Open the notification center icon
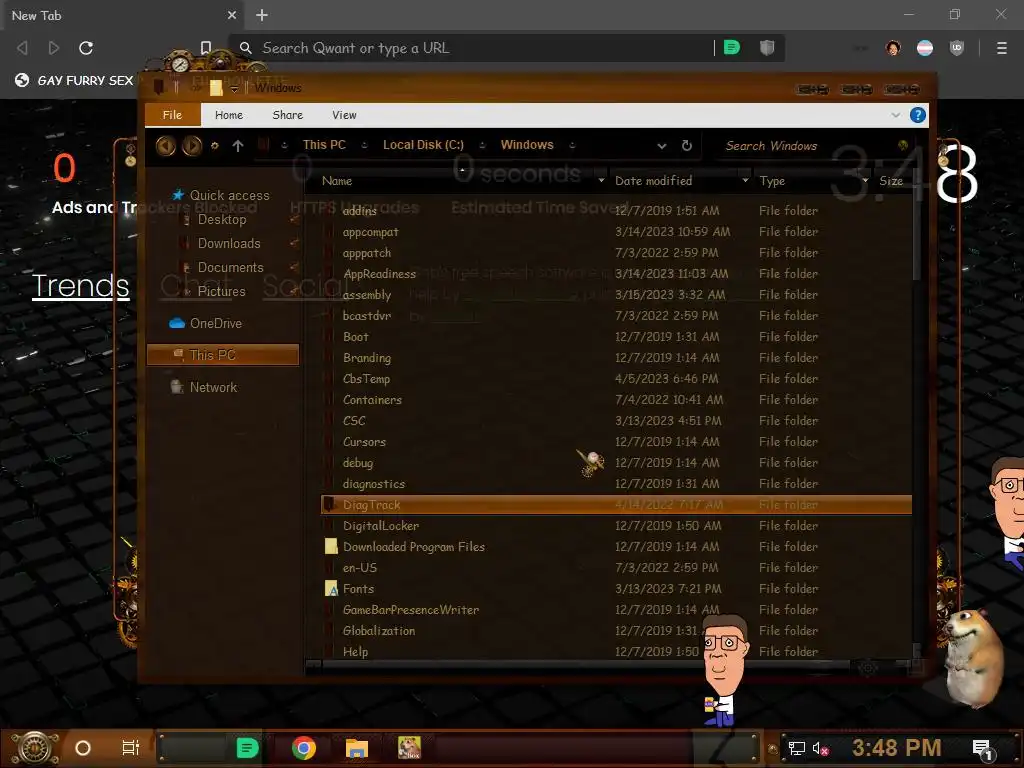 (983, 749)
